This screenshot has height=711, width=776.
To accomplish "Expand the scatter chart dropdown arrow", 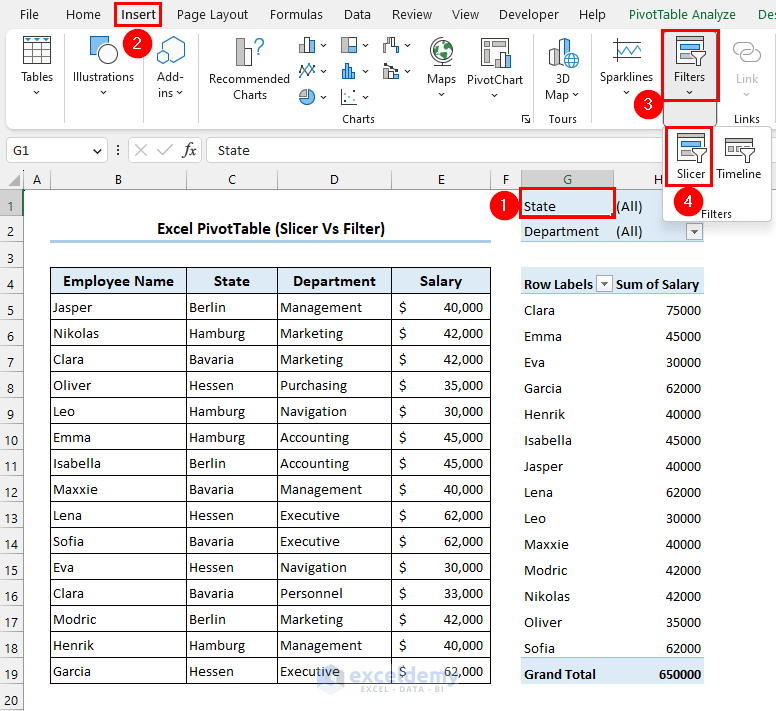I will pos(366,97).
